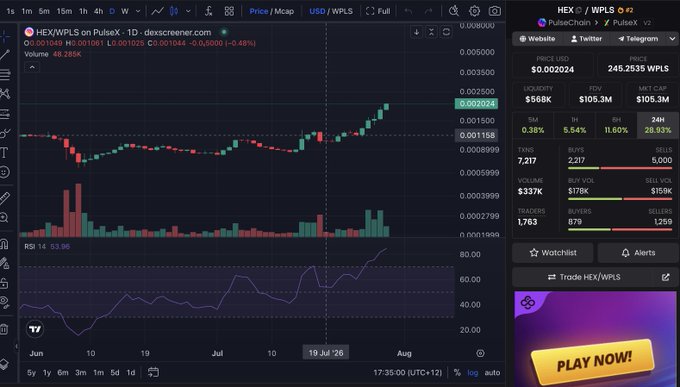Open quick search icon in toolbar
680x387 pixels.
click(454, 11)
